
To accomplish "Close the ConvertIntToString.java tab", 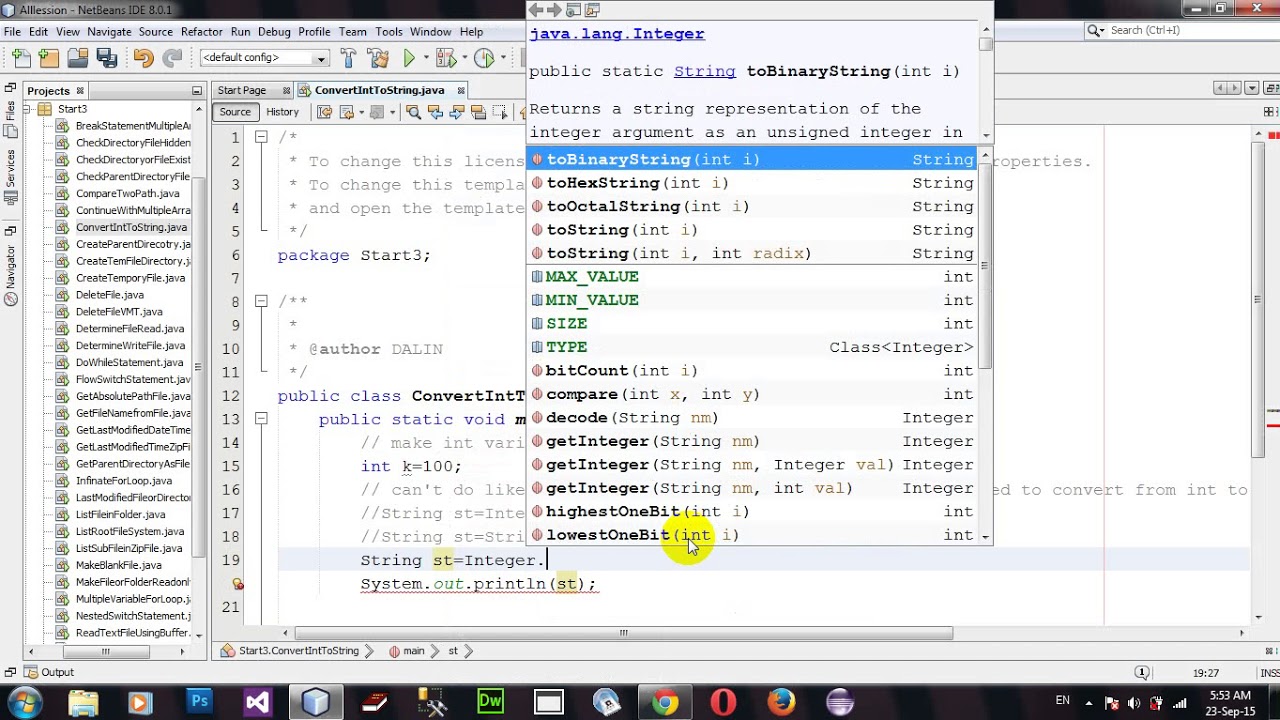I will tap(460, 90).
